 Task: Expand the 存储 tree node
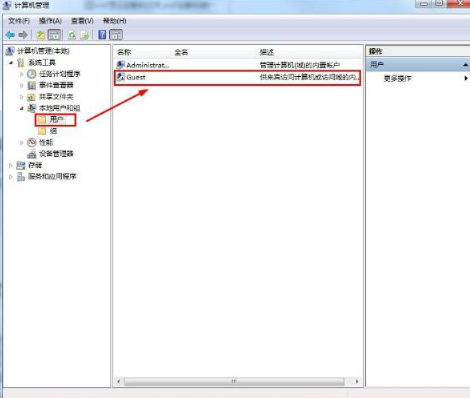(11, 165)
